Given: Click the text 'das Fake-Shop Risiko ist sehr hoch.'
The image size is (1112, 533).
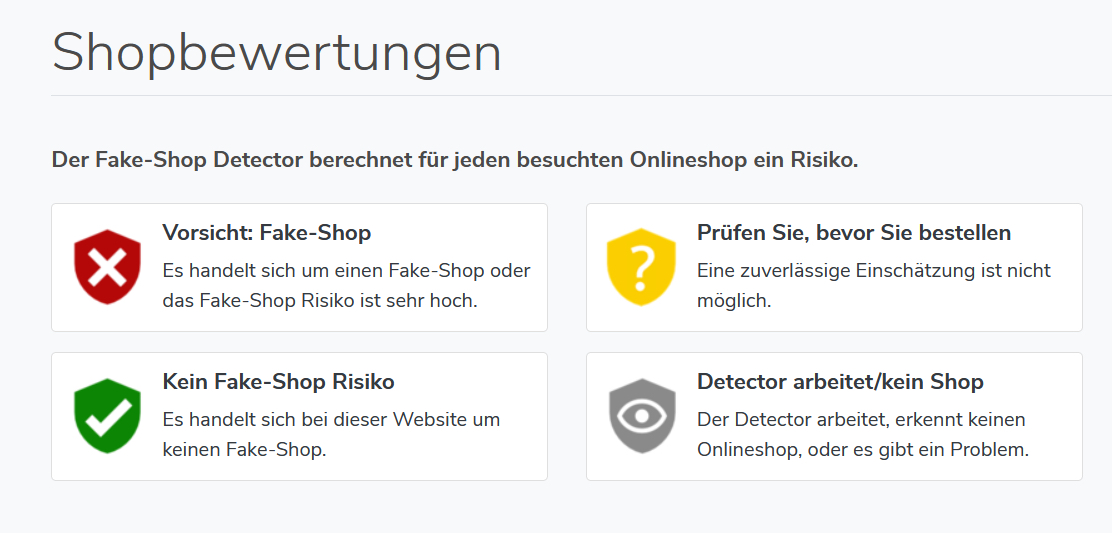Looking at the screenshot, I should (320, 301).
